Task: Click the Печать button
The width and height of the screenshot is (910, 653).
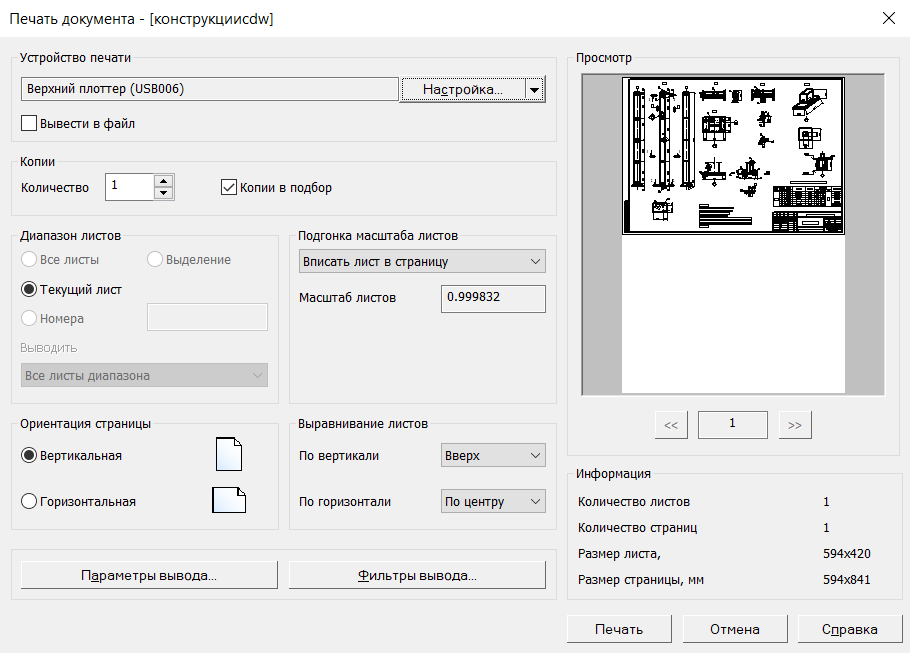Action: point(619,629)
